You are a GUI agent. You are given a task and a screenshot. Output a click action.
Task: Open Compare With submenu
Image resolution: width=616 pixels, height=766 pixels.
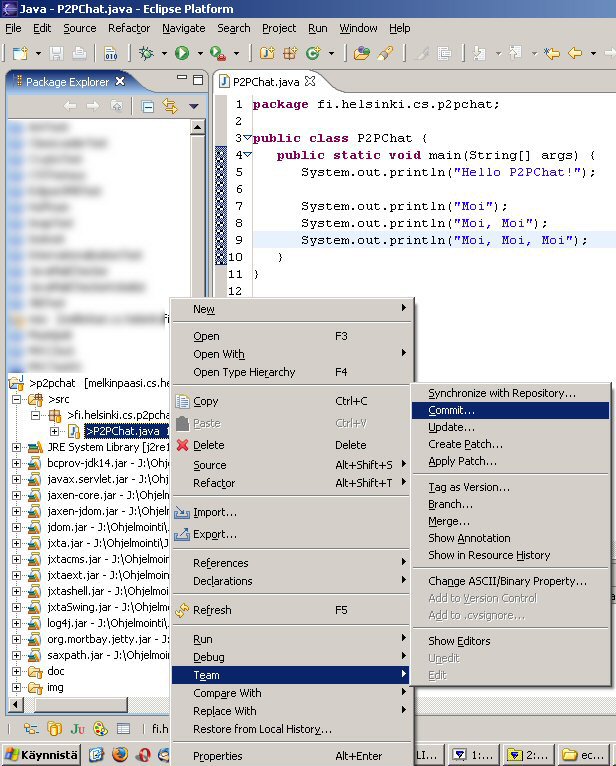291,693
